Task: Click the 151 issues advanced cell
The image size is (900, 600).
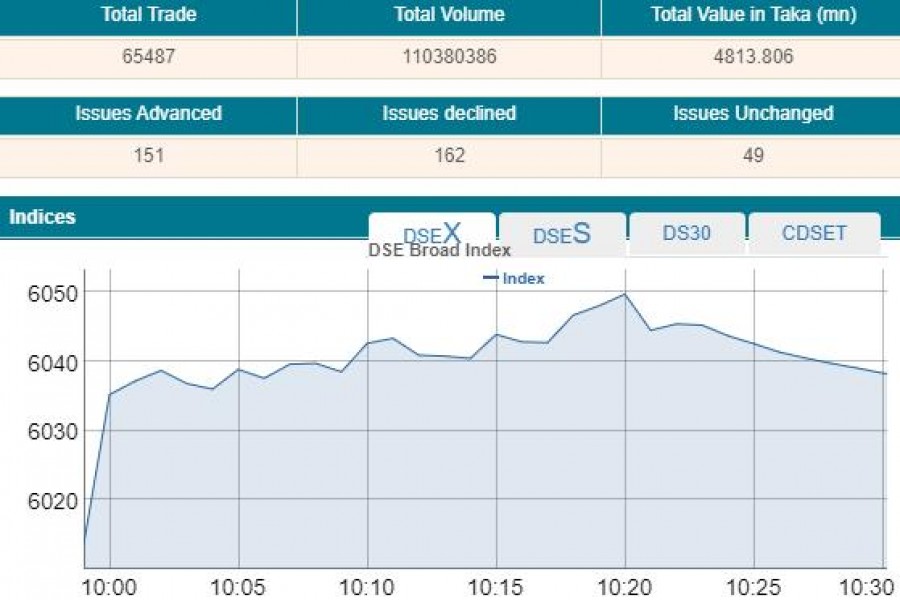Action: click(x=148, y=155)
